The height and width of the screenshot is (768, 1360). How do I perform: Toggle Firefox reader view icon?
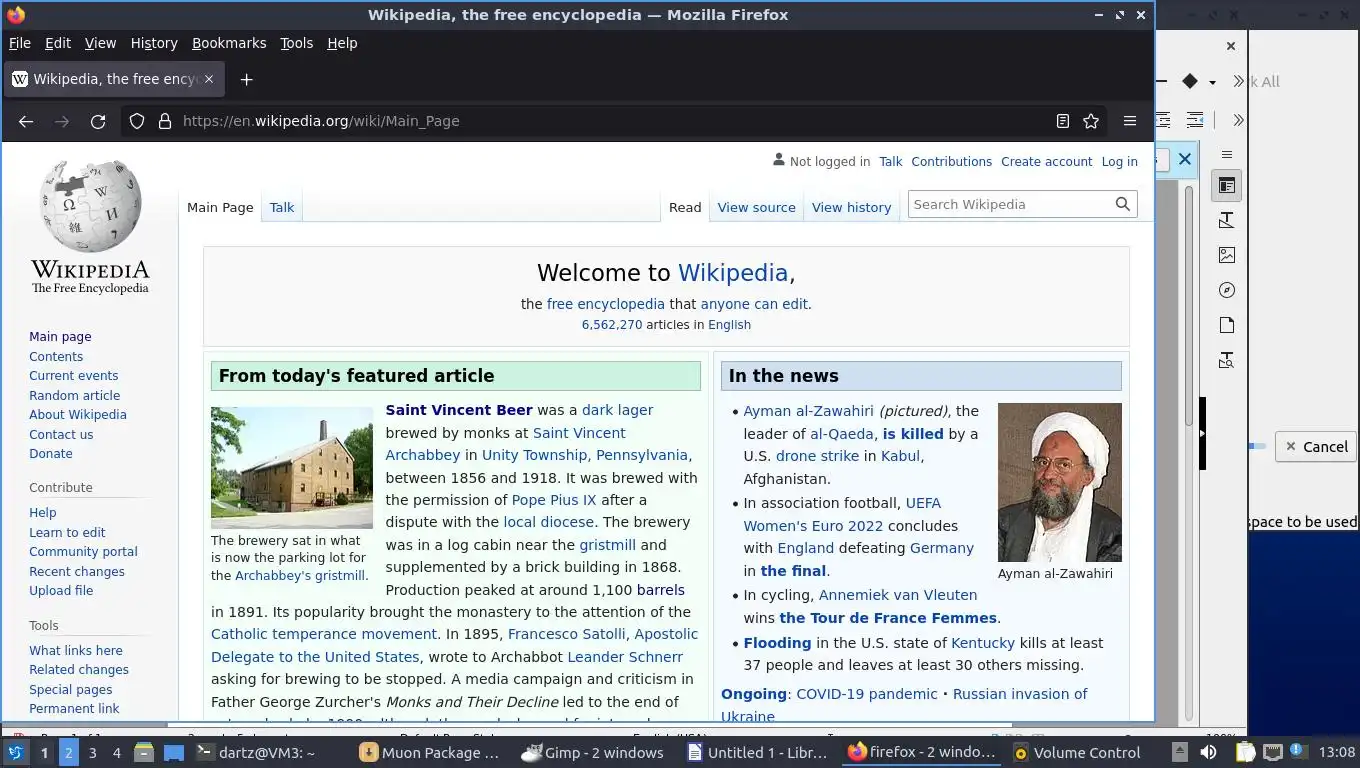coord(1063,121)
